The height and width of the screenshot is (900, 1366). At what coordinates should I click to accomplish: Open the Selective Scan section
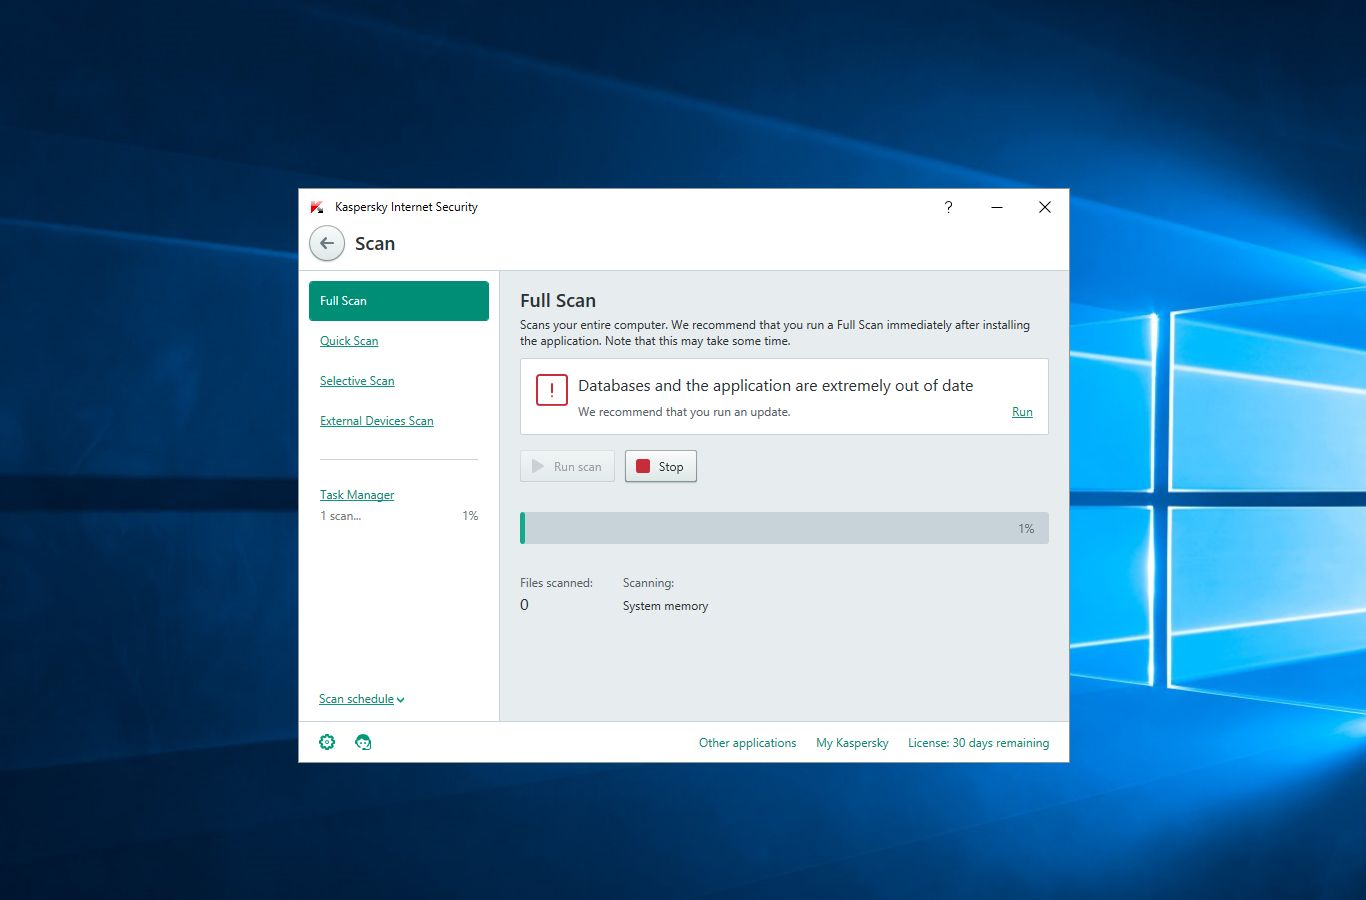point(357,381)
